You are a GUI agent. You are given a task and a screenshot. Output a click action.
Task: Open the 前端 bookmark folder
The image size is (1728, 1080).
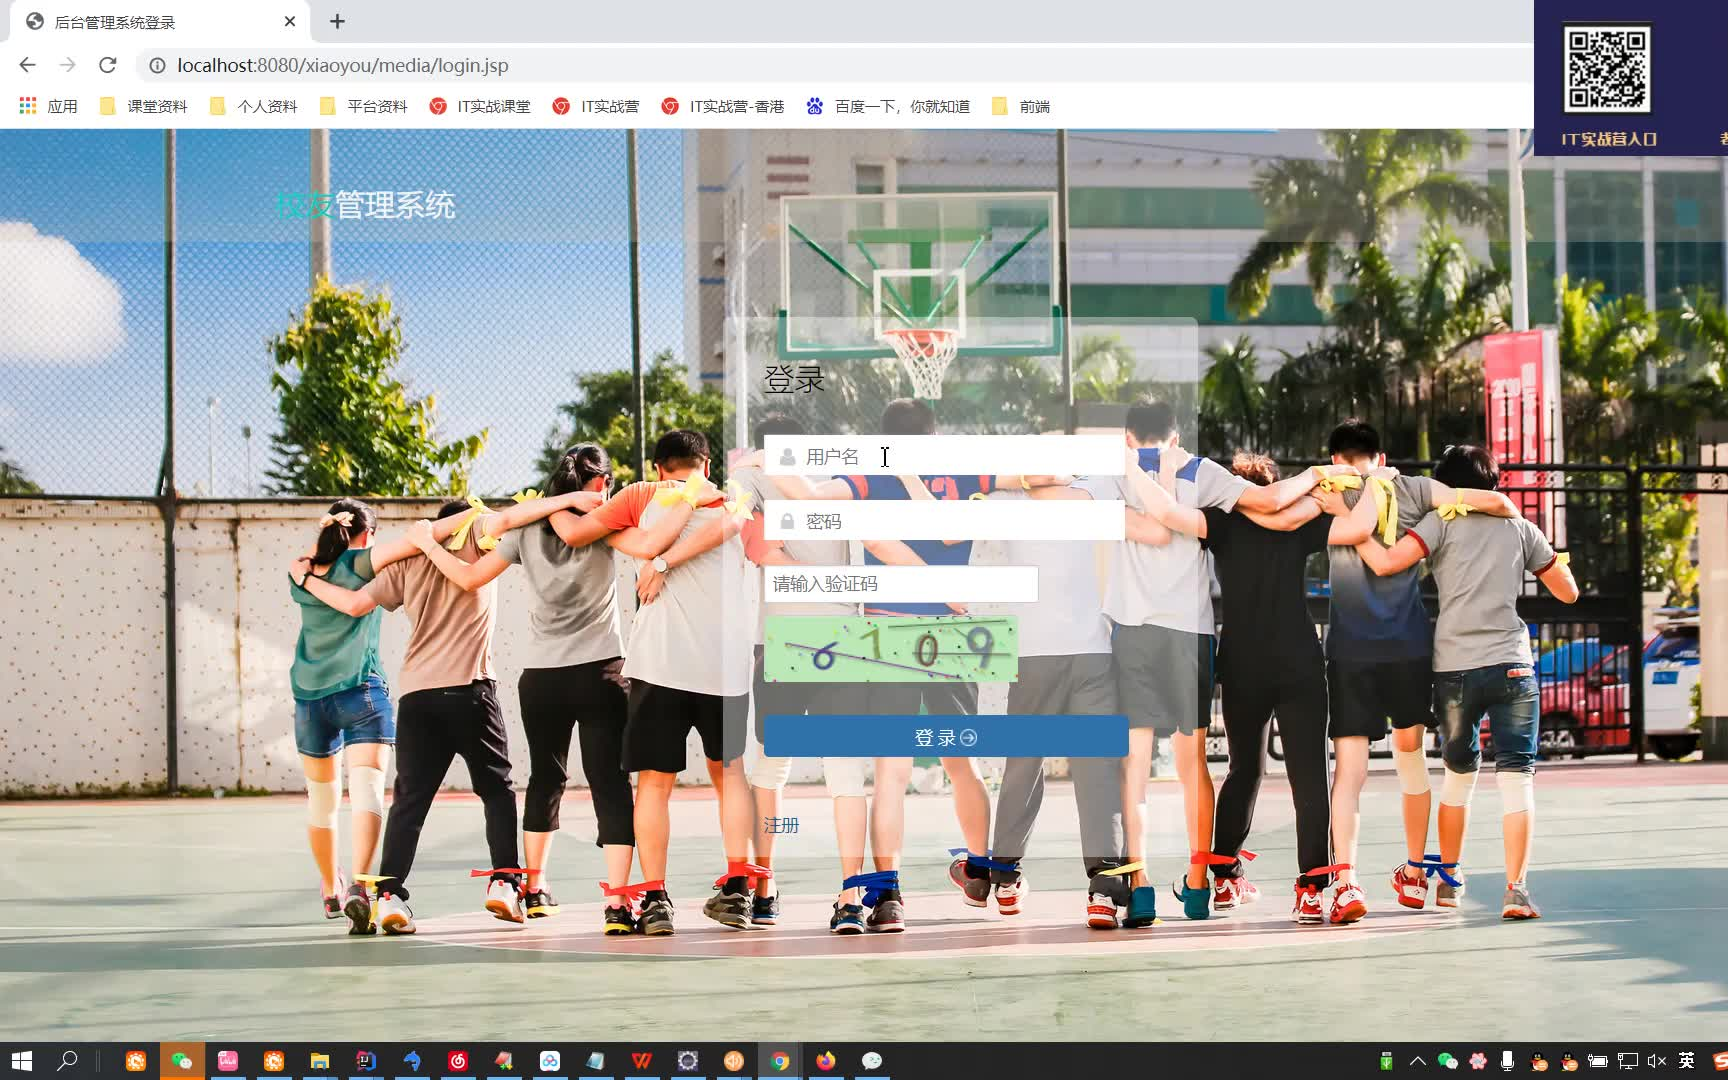tap(1021, 106)
